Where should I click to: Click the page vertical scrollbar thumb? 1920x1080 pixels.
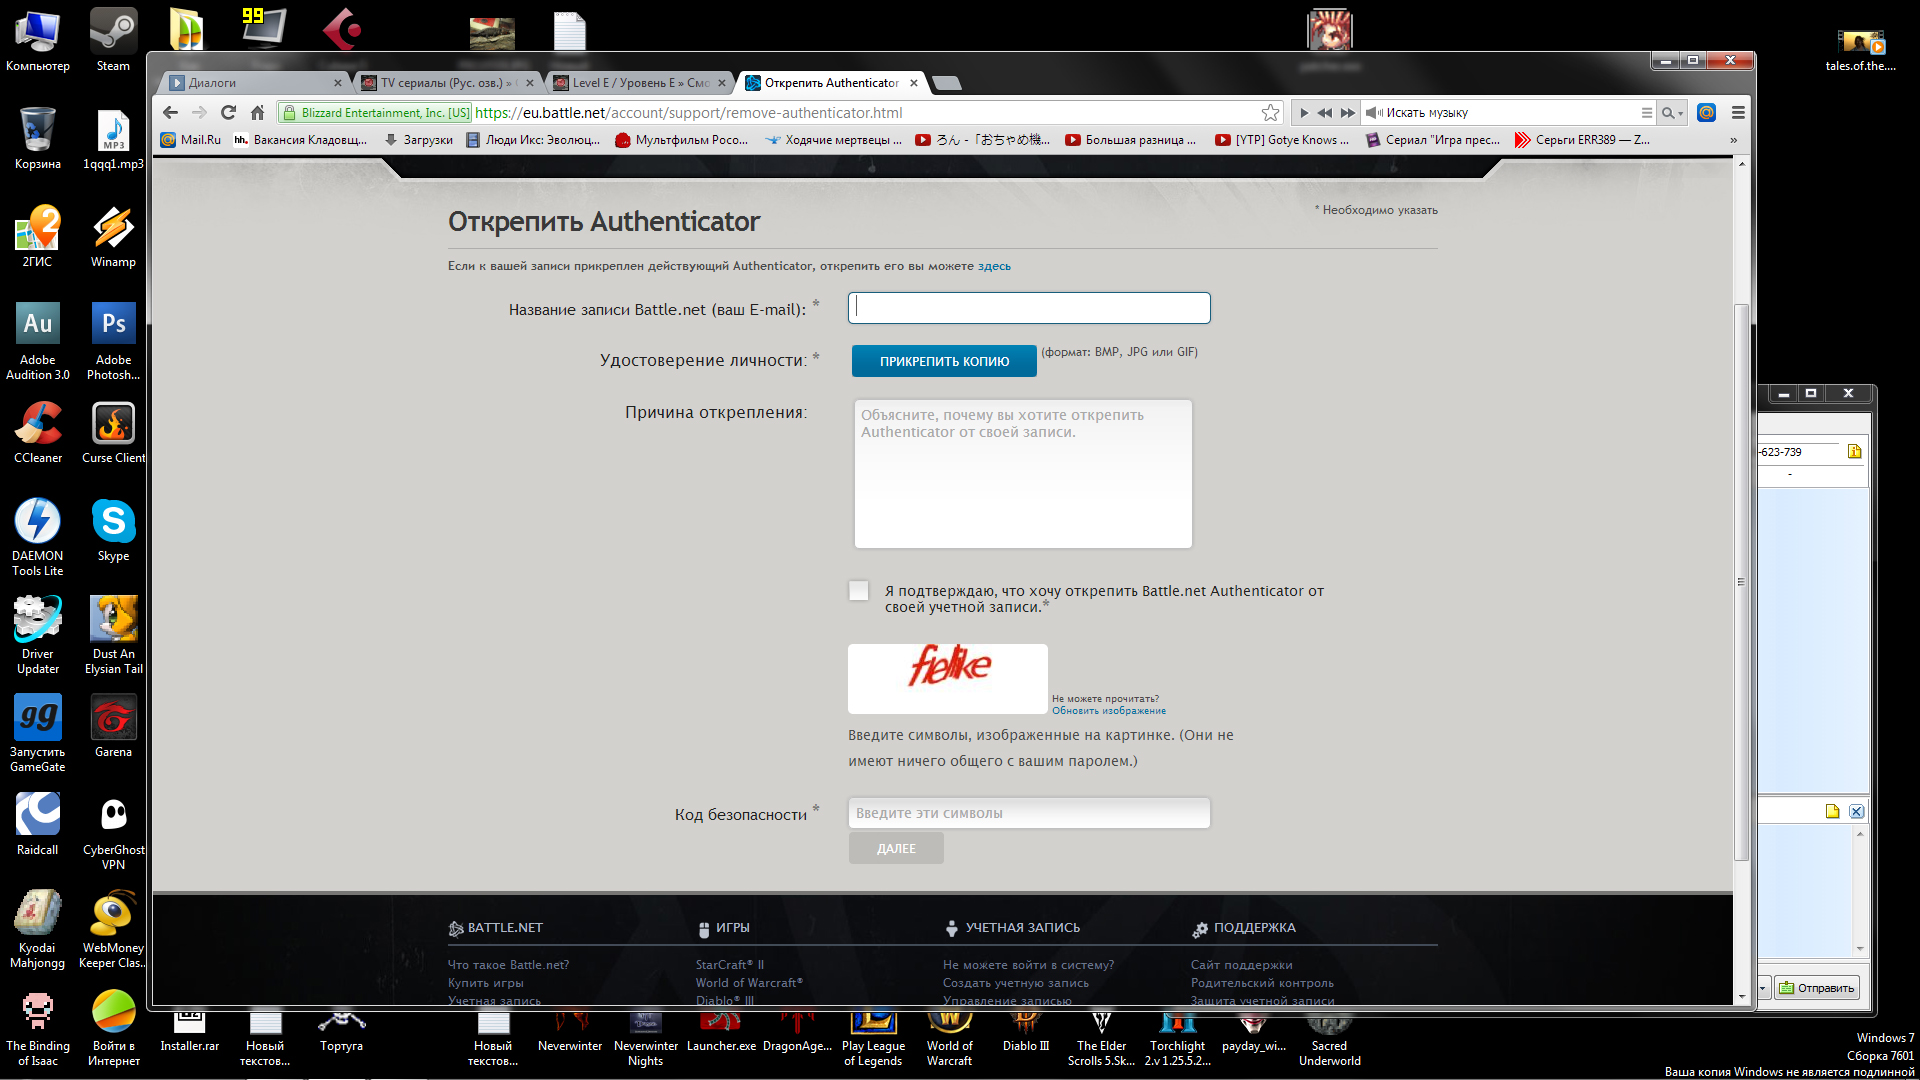1741,580
